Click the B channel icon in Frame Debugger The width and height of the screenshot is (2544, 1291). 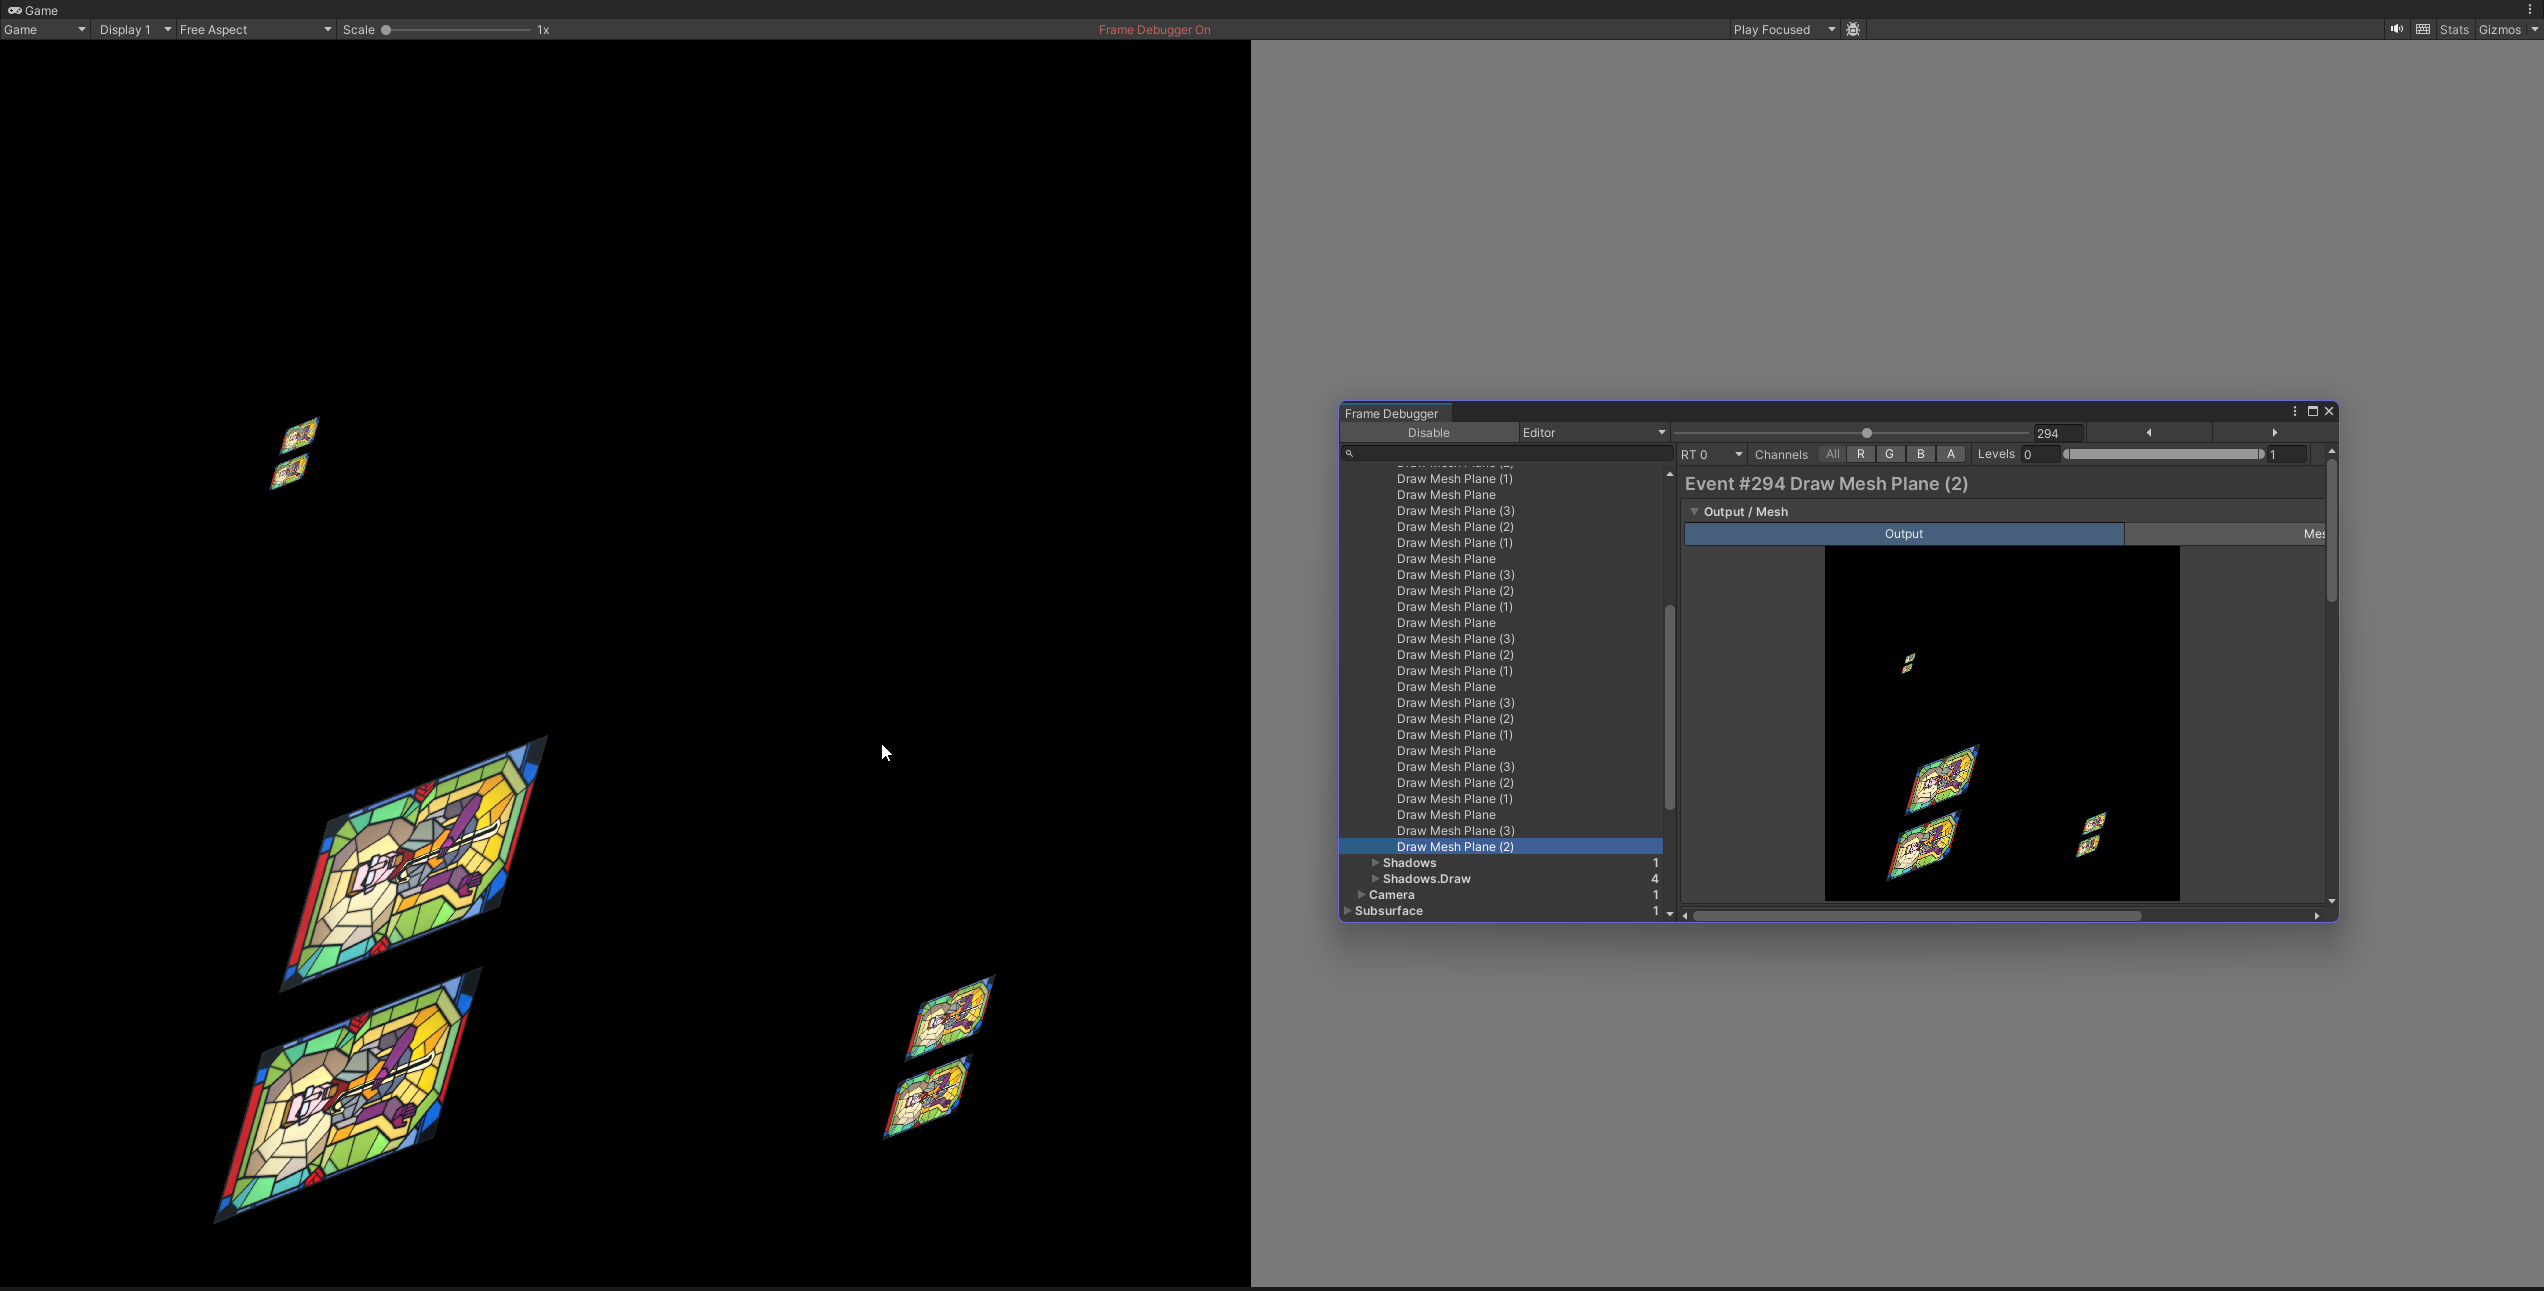[x=1920, y=454]
